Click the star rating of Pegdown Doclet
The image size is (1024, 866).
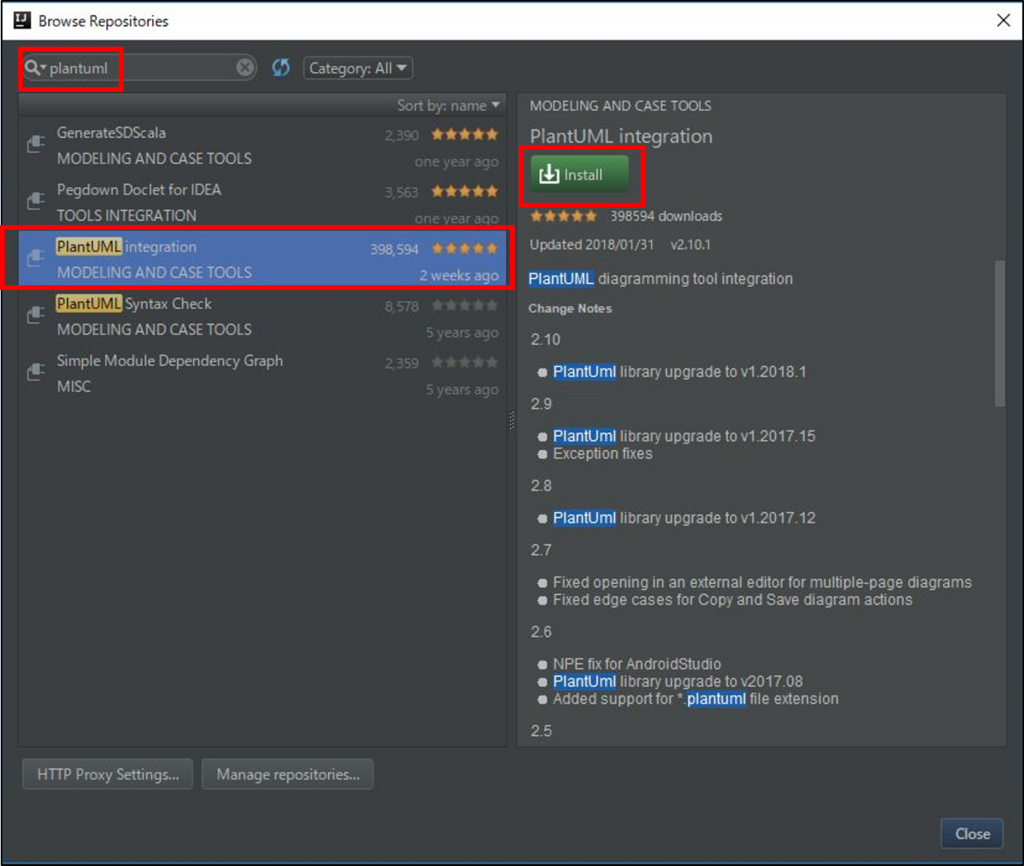(464, 191)
